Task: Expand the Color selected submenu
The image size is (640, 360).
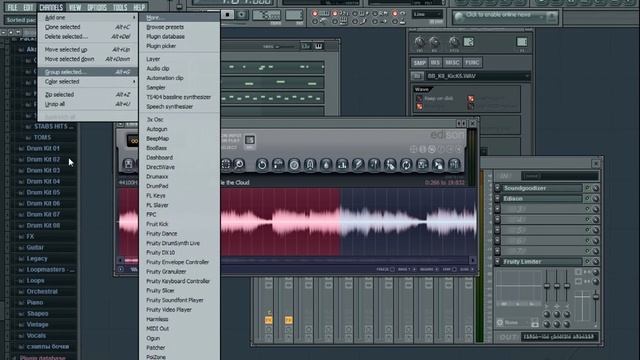Action: (87, 82)
